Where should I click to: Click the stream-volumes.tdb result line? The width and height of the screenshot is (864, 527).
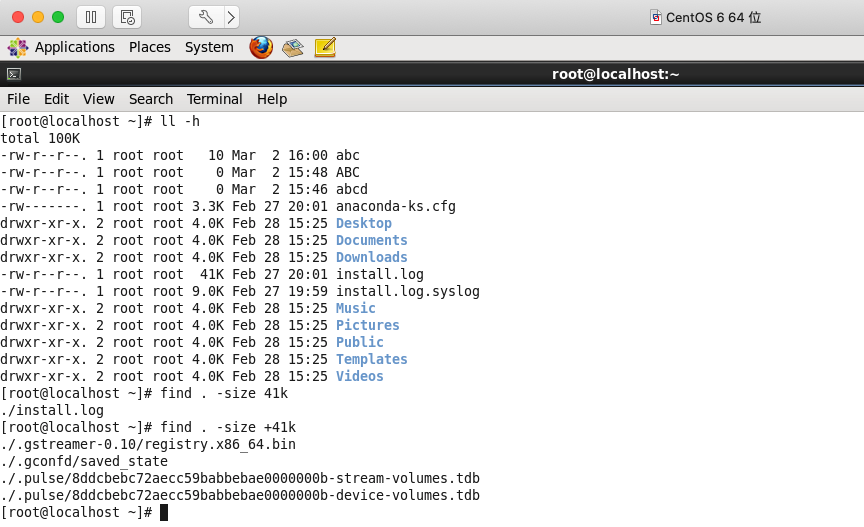pyautogui.click(x=240, y=478)
